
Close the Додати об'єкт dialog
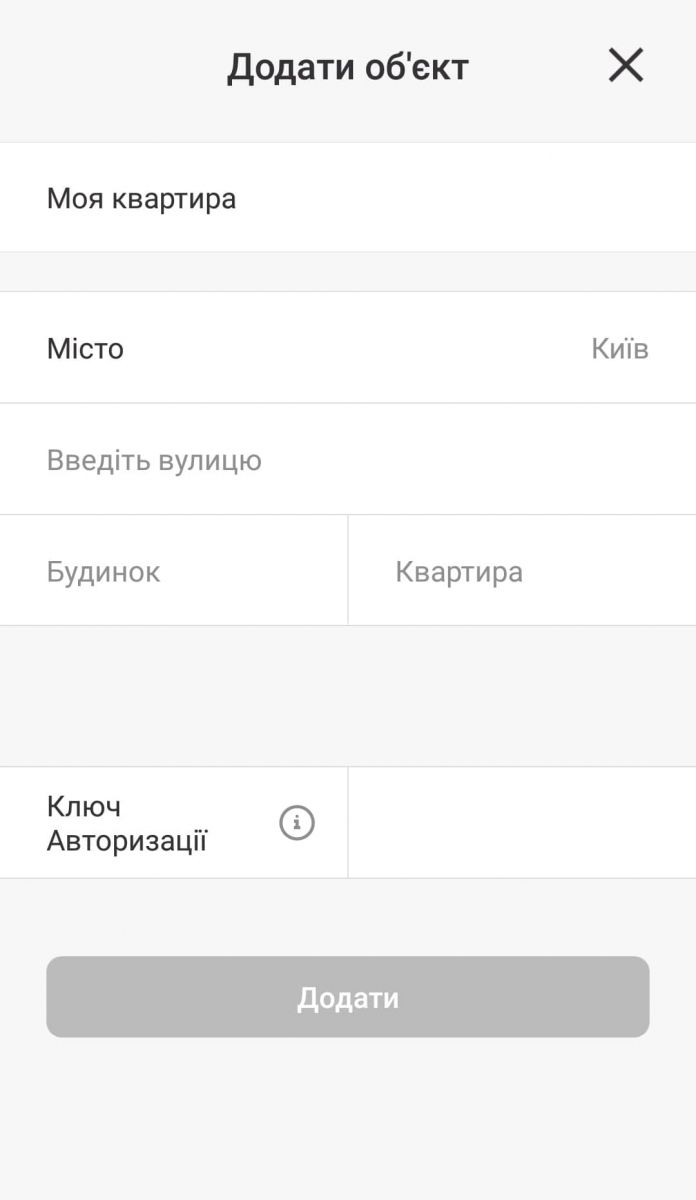click(625, 66)
